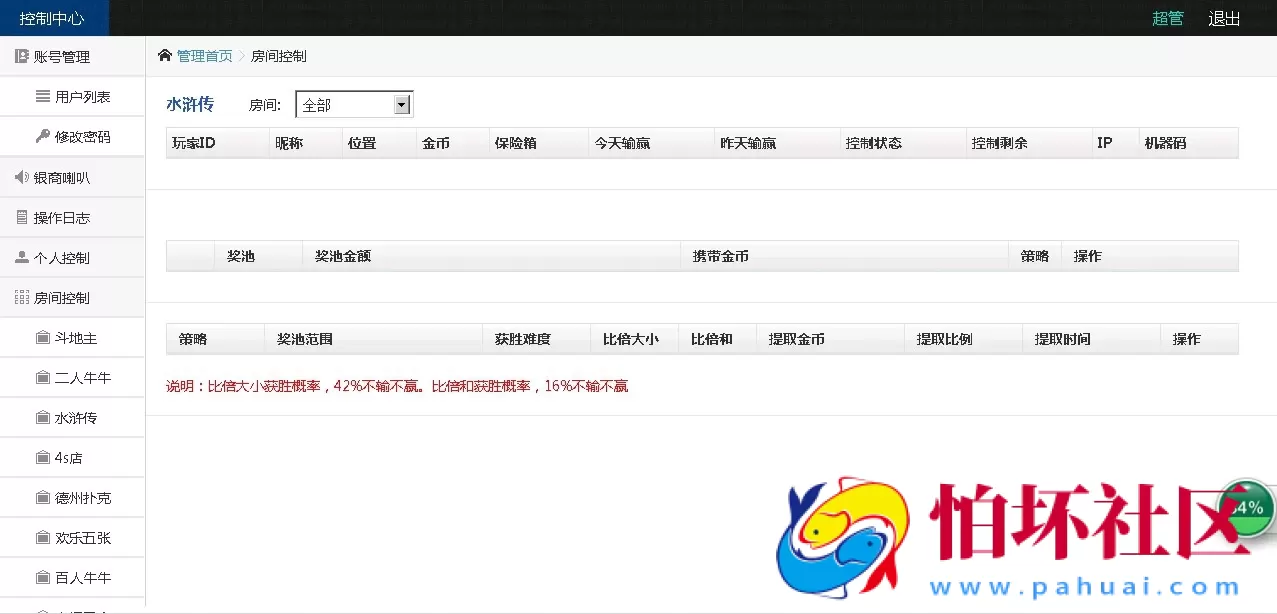Click the home icon in the breadcrumb
Screen dimensions: 1277x614
(x=165, y=56)
